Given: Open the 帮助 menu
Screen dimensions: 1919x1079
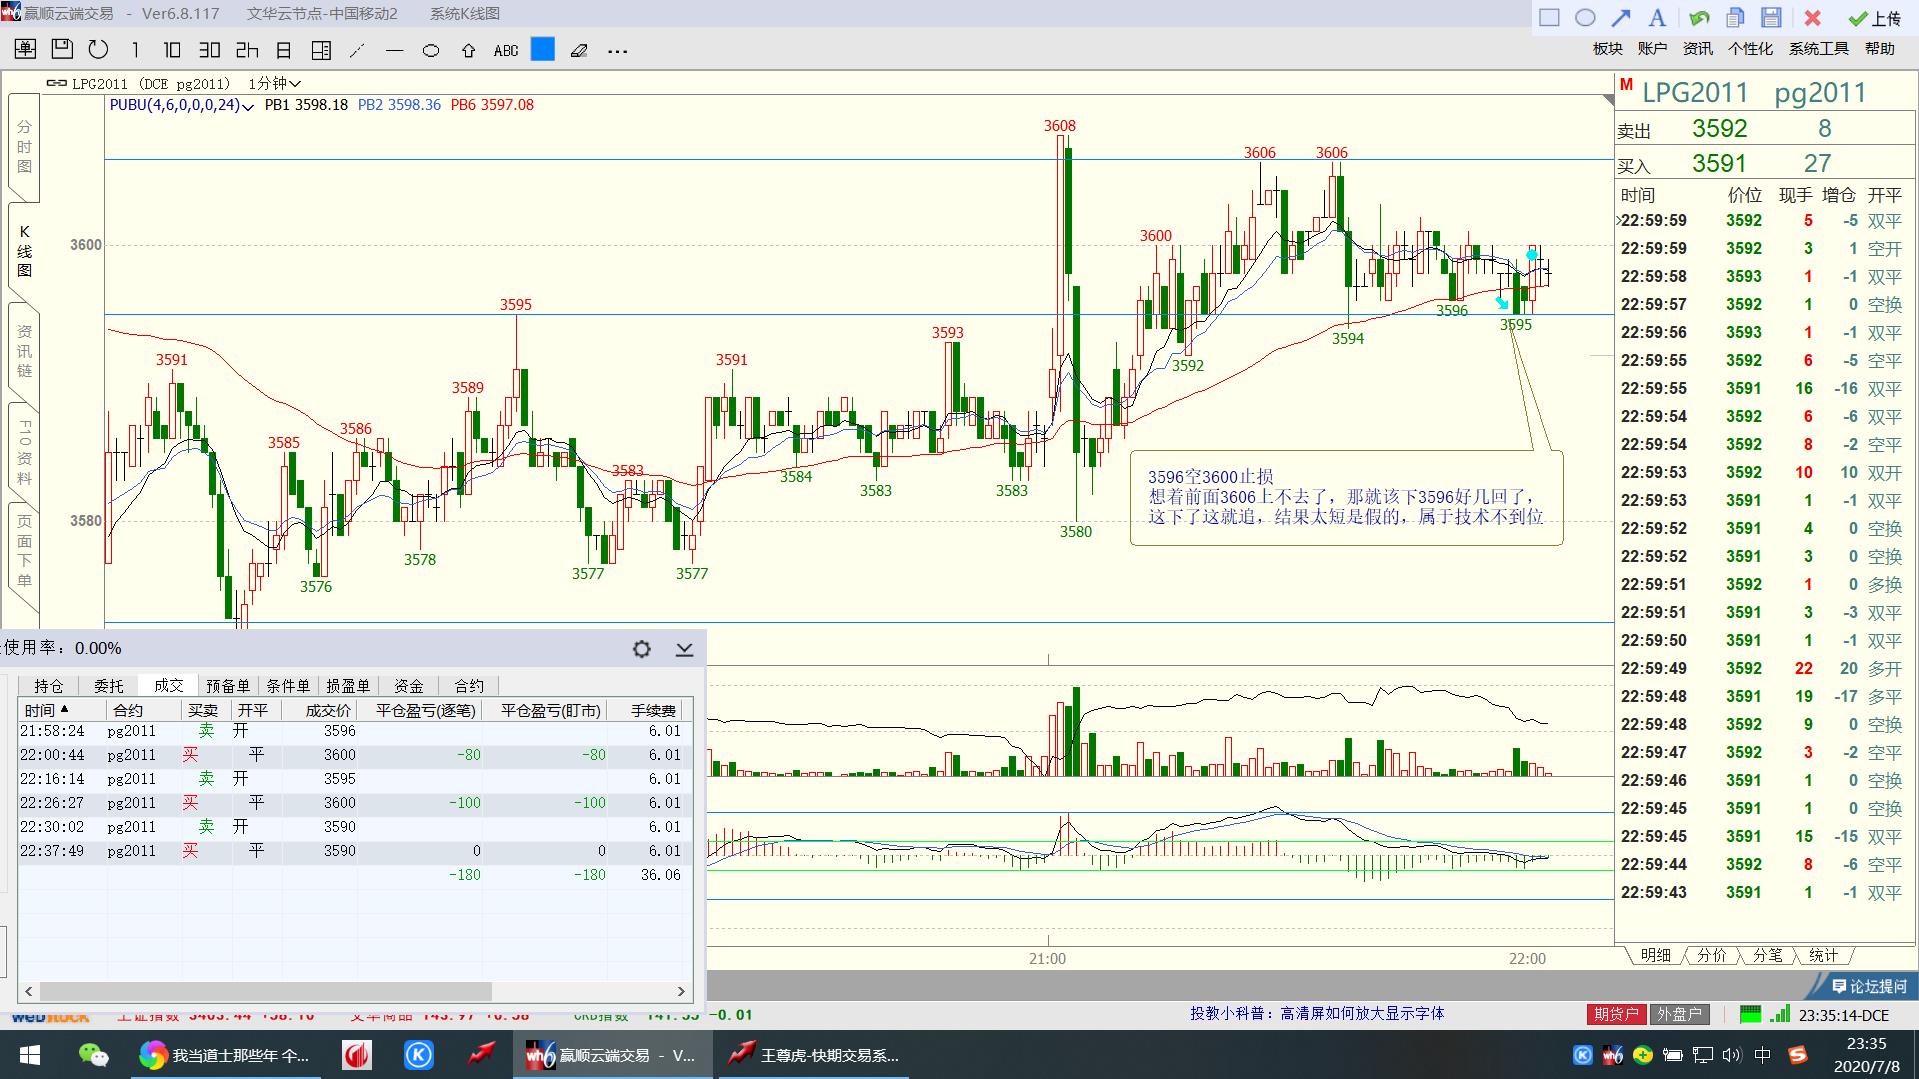Looking at the screenshot, I should click(1880, 48).
